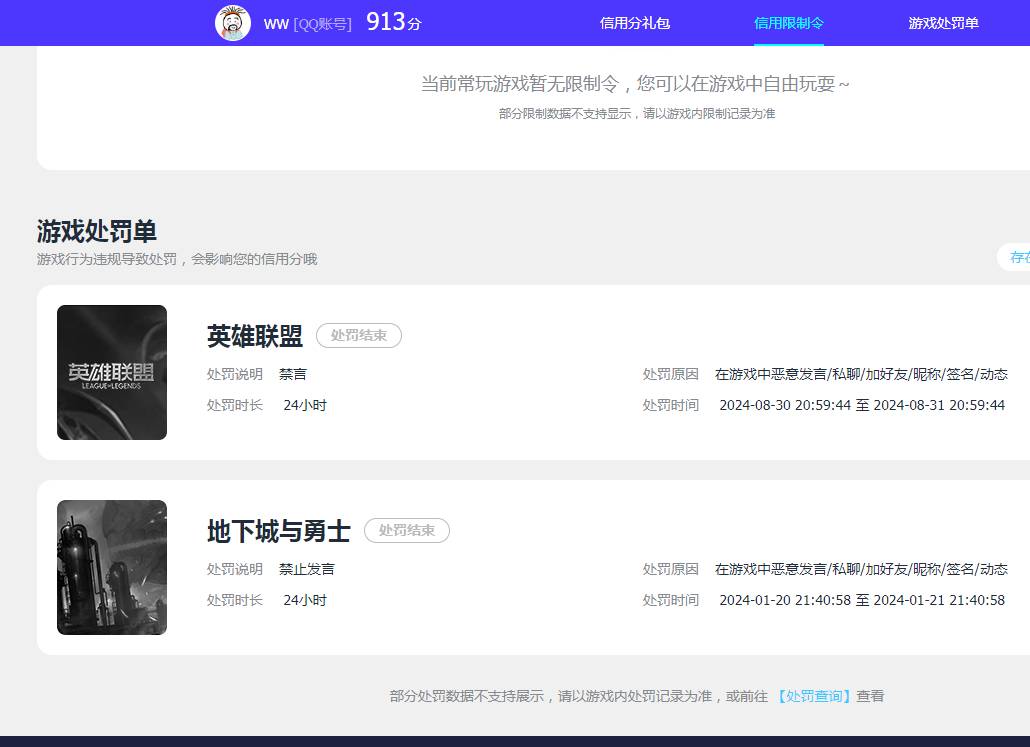This screenshot has width=1030, height=747.
Task: Click the 处罚结束 badge on 英雄联盟
Action: pyautogui.click(x=359, y=336)
